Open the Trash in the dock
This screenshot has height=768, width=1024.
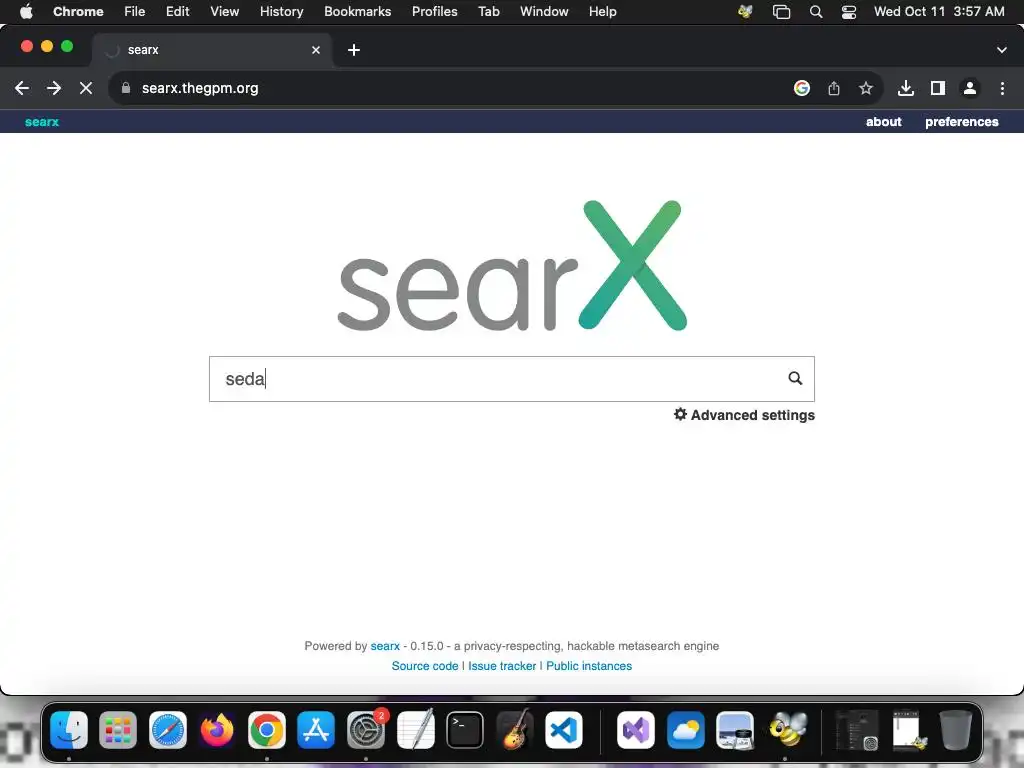955,730
